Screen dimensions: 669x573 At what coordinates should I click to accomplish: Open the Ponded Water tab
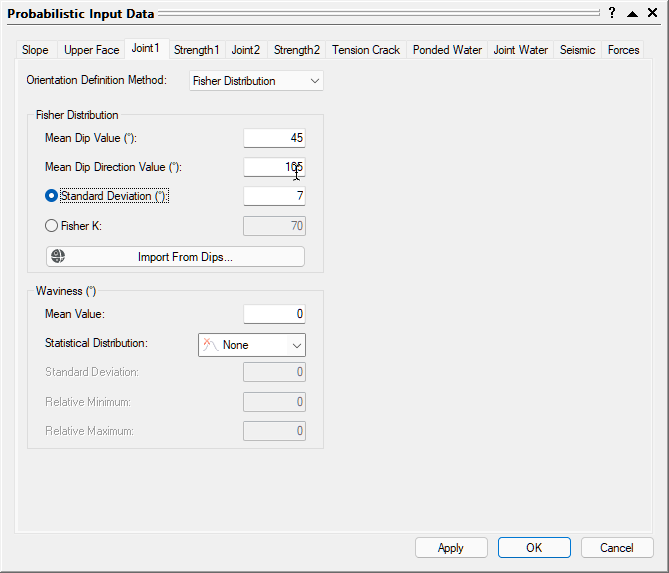pos(447,50)
